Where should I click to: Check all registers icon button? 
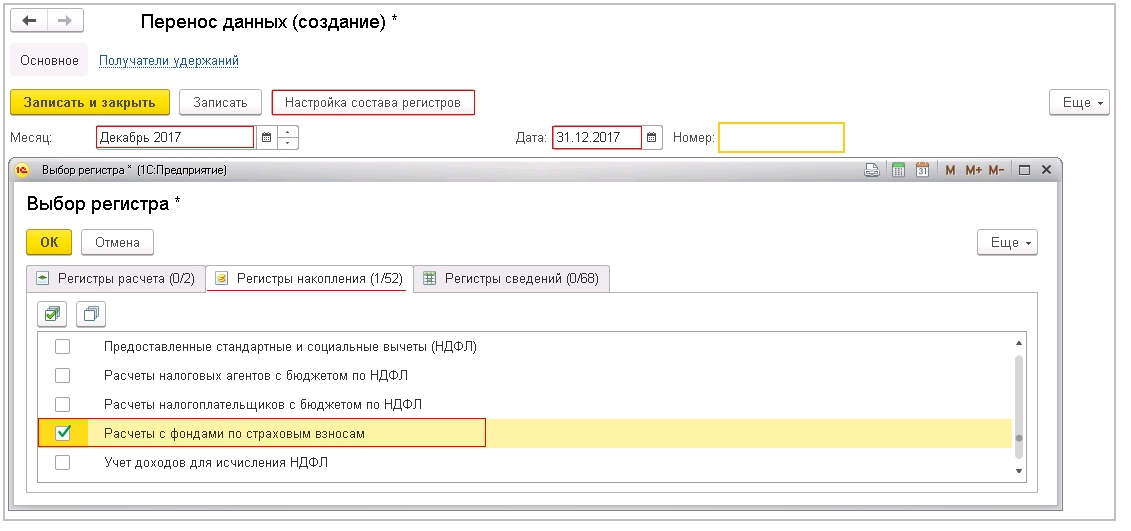(x=52, y=315)
